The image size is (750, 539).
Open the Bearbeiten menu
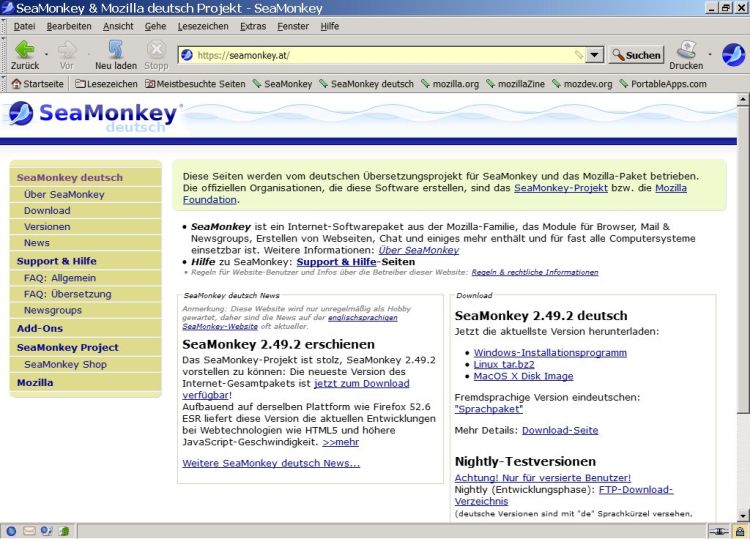pyautogui.click(x=69, y=26)
